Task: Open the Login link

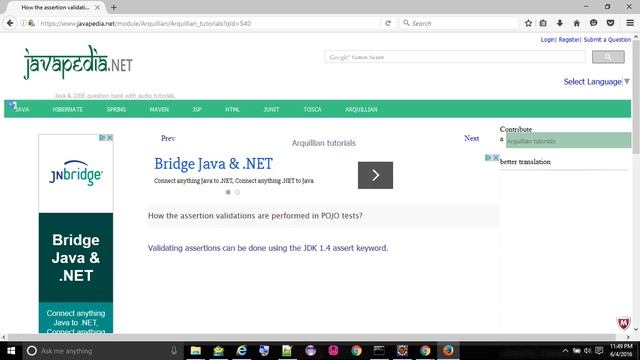Action: tap(547, 40)
